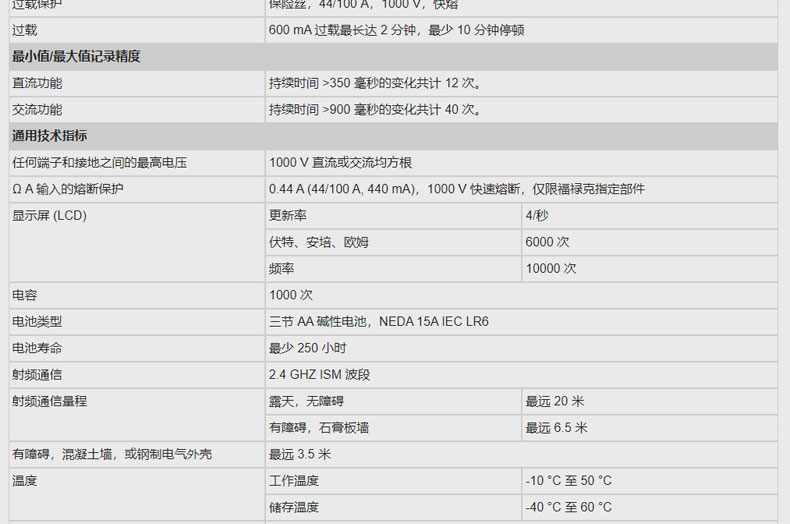Click the 10000 次 frequency value
The height and width of the screenshot is (524, 790).
pyautogui.click(x=551, y=268)
